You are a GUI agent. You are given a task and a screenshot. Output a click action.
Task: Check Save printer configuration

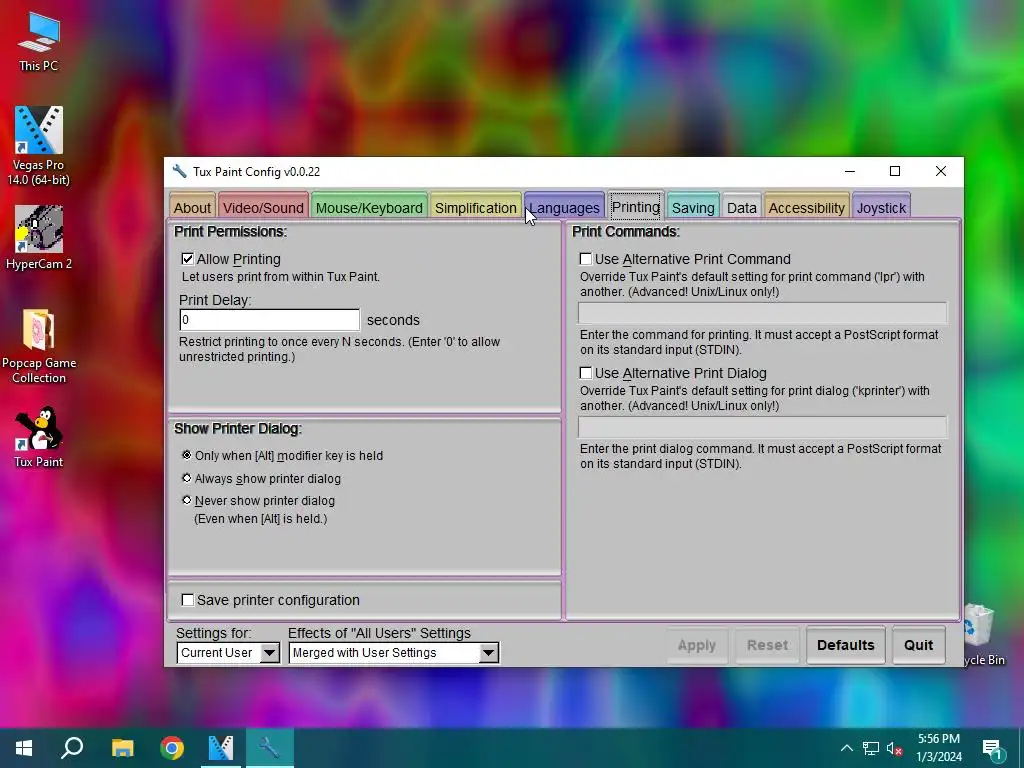point(187,600)
